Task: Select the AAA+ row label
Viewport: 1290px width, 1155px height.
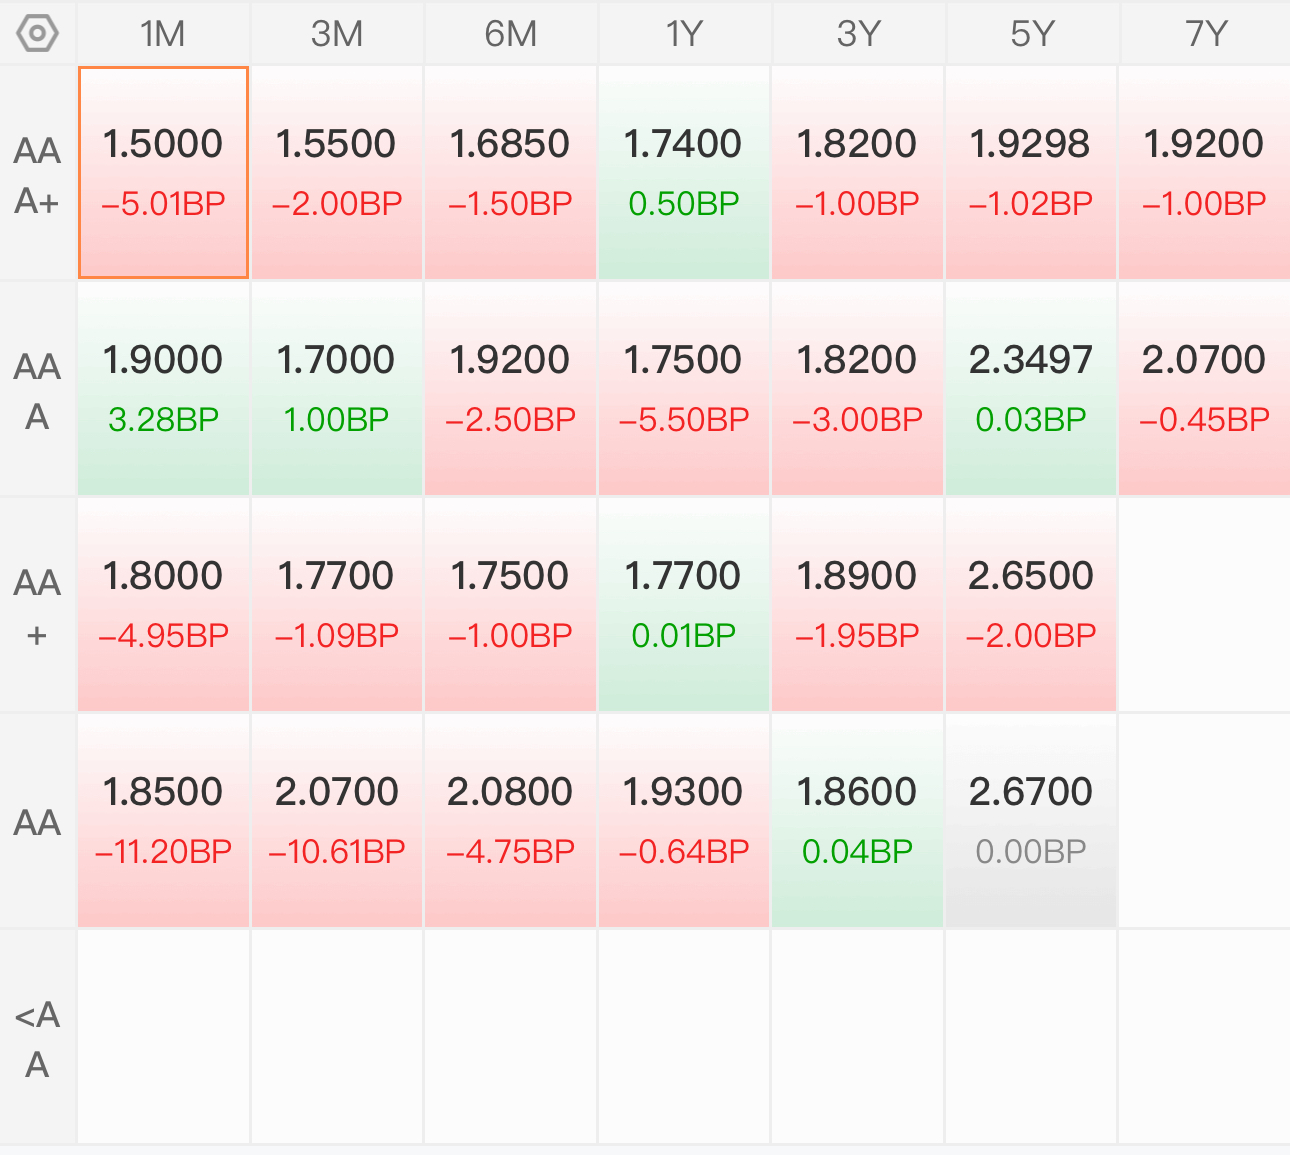Action: tap(38, 174)
